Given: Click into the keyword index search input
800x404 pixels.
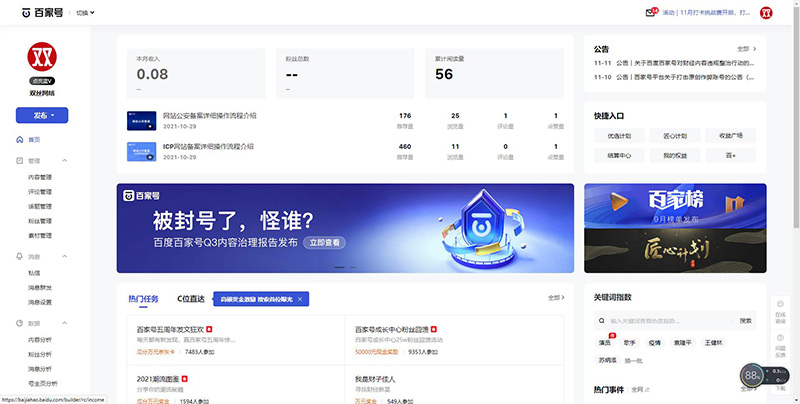Looking at the screenshot, I should point(668,321).
